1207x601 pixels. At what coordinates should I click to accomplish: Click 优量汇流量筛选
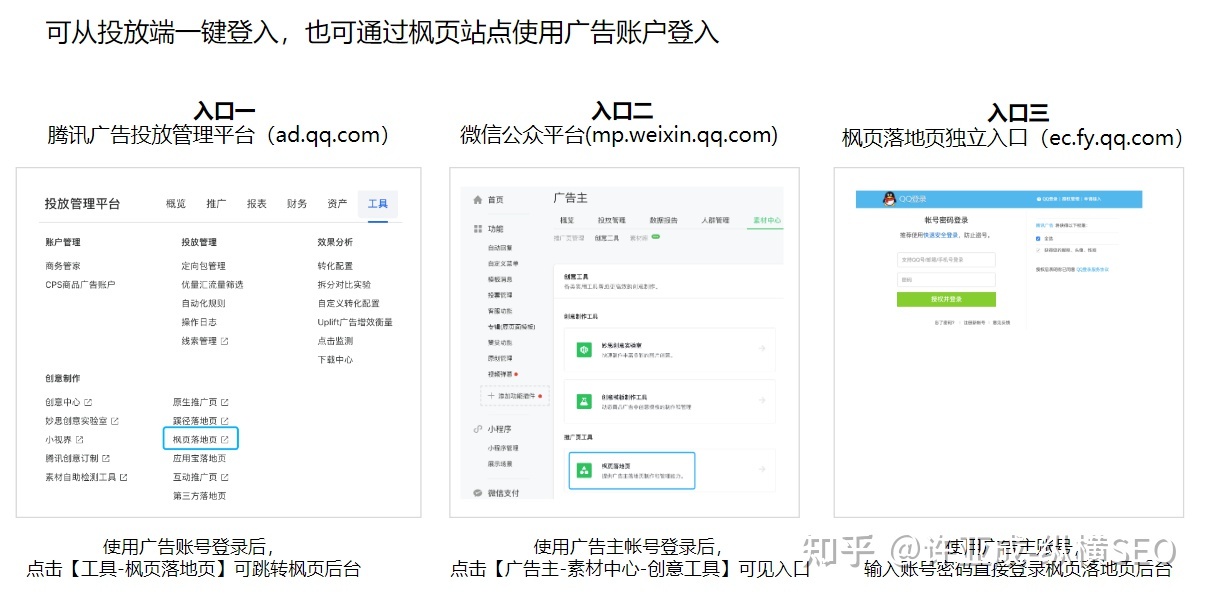(212, 285)
